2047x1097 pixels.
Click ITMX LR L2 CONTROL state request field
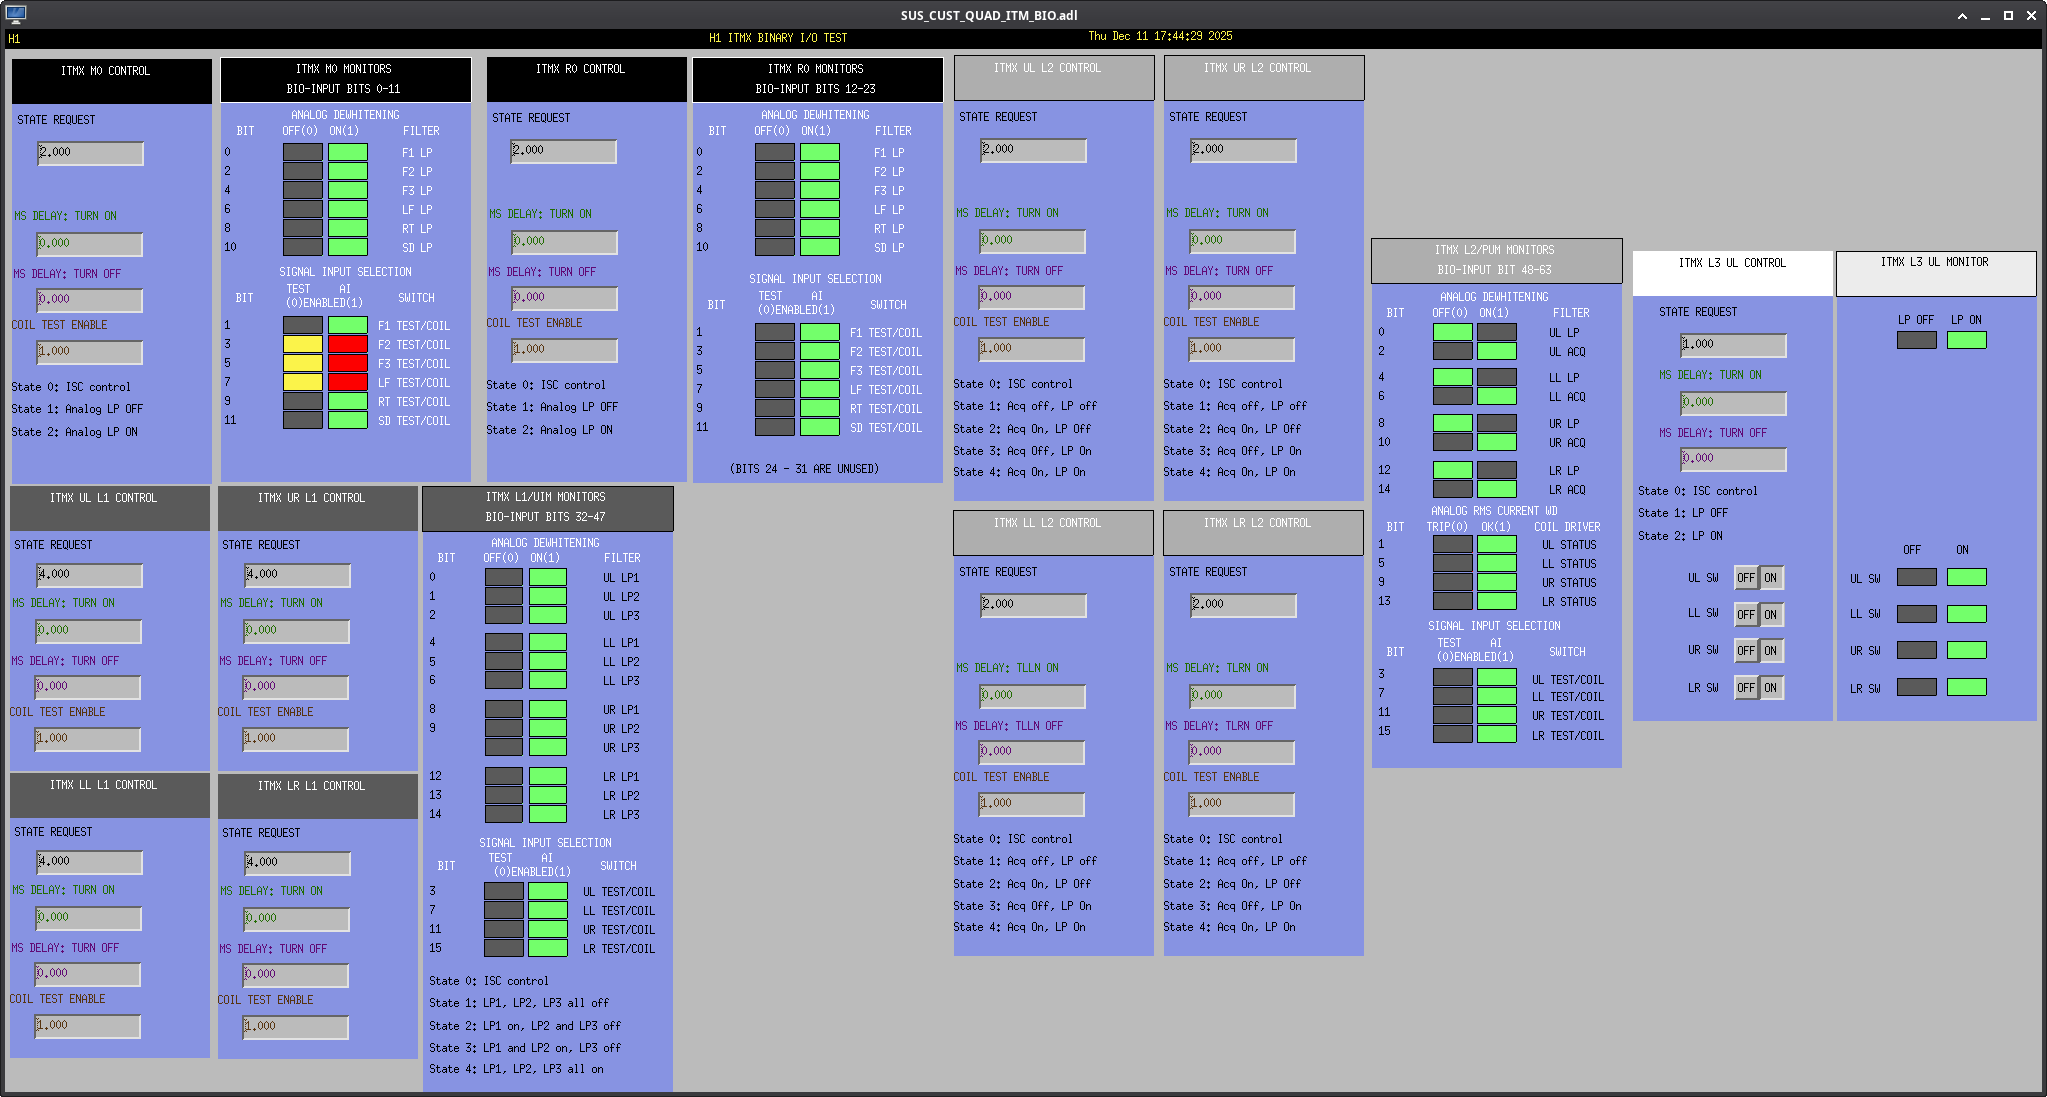(x=1243, y=605)
